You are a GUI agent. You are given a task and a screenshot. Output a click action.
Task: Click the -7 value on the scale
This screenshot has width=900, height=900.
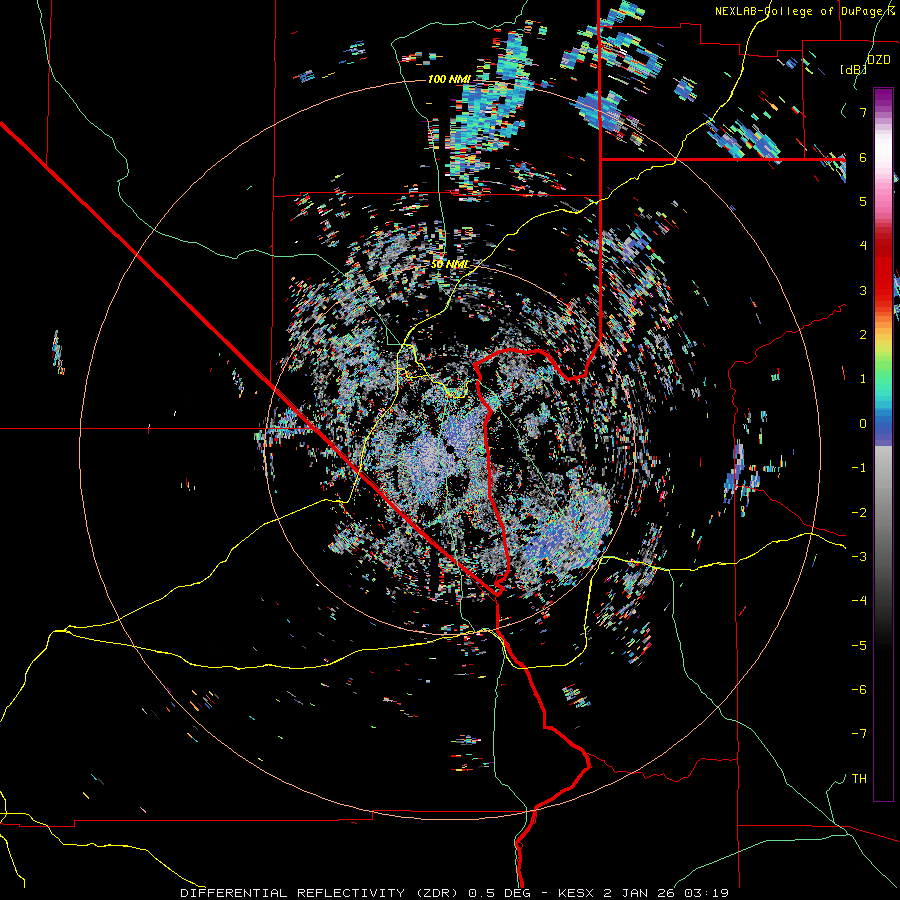click(x=859, y=734)
